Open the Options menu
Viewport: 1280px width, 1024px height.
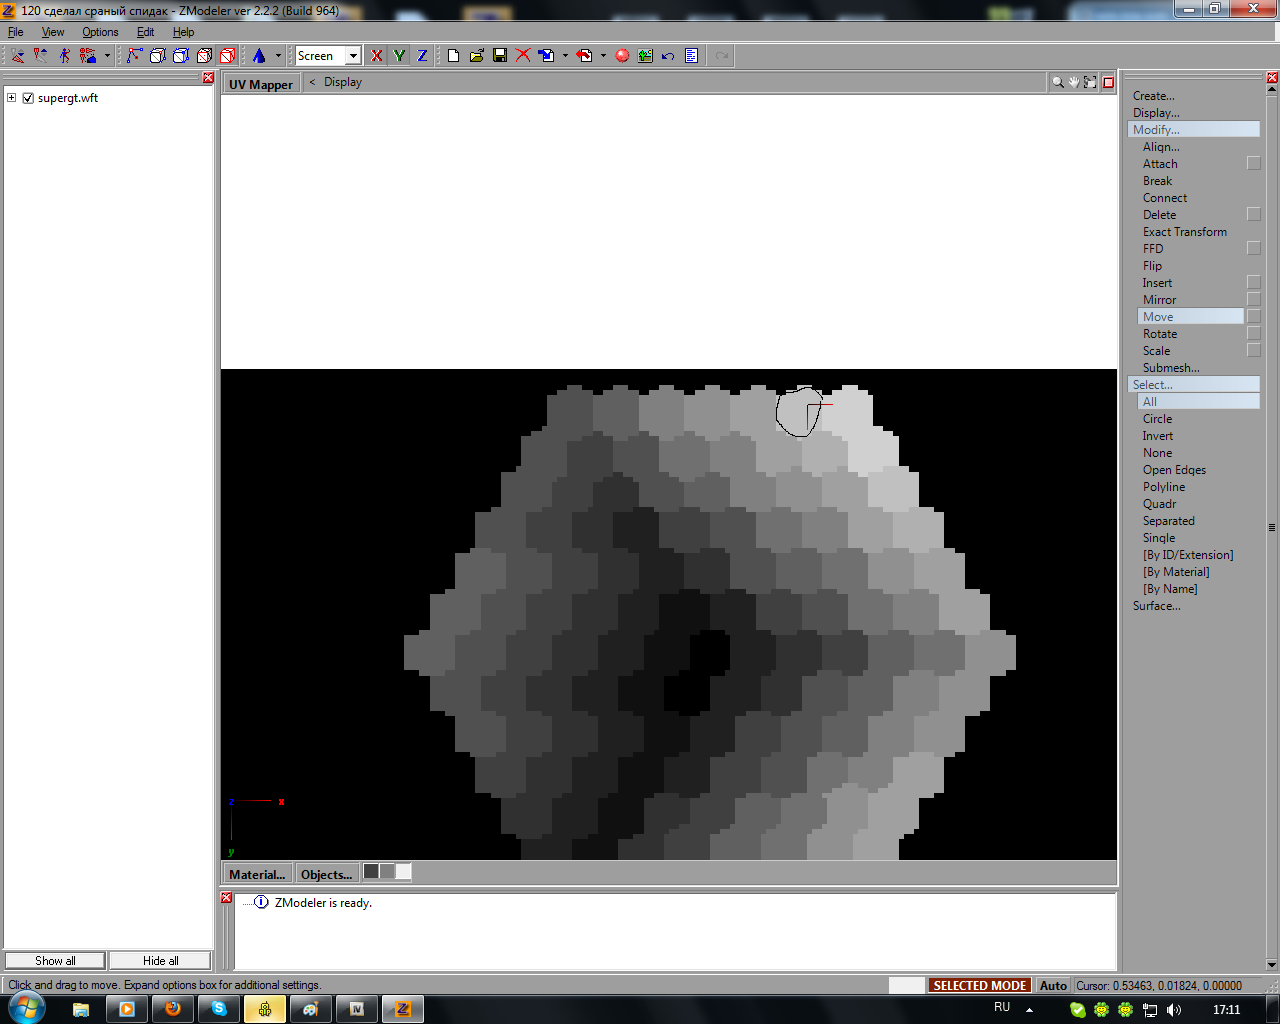coord(100,32)
